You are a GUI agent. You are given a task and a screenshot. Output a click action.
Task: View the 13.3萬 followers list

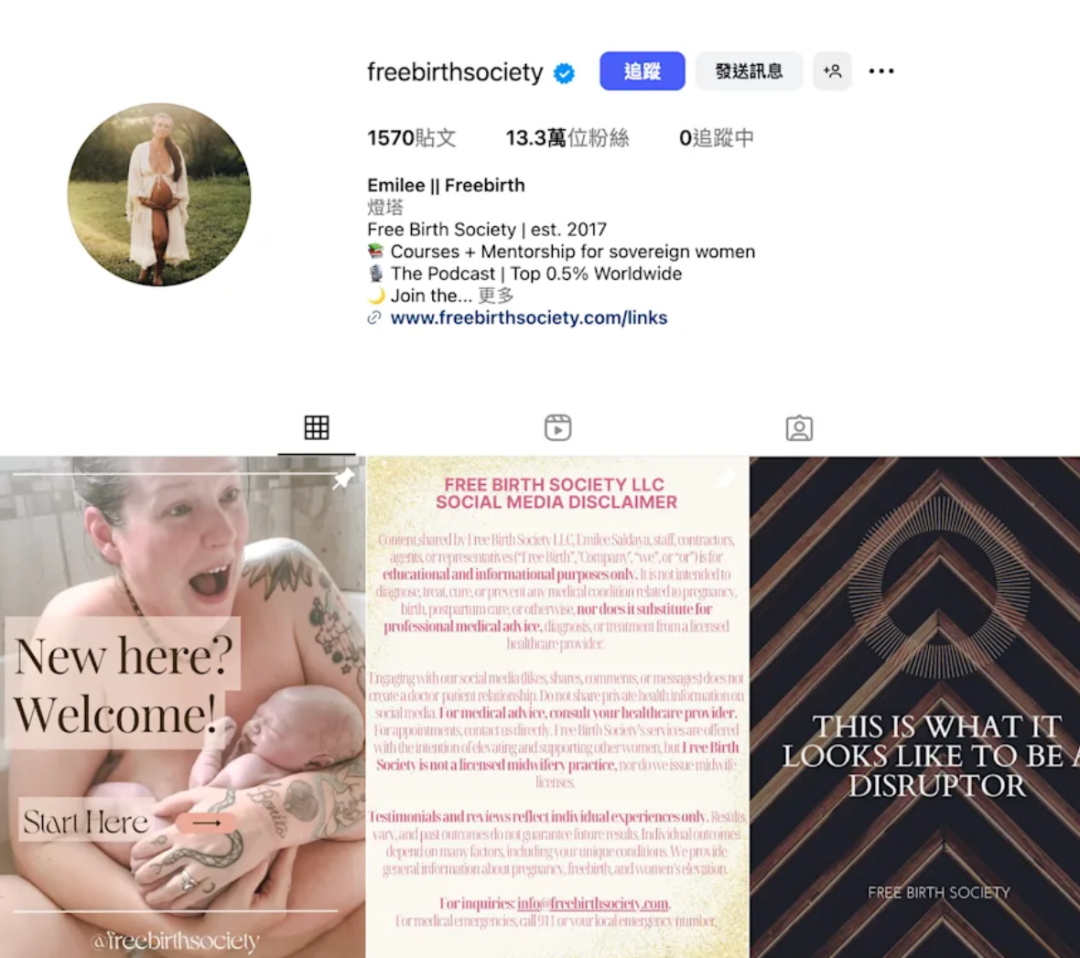568,138
